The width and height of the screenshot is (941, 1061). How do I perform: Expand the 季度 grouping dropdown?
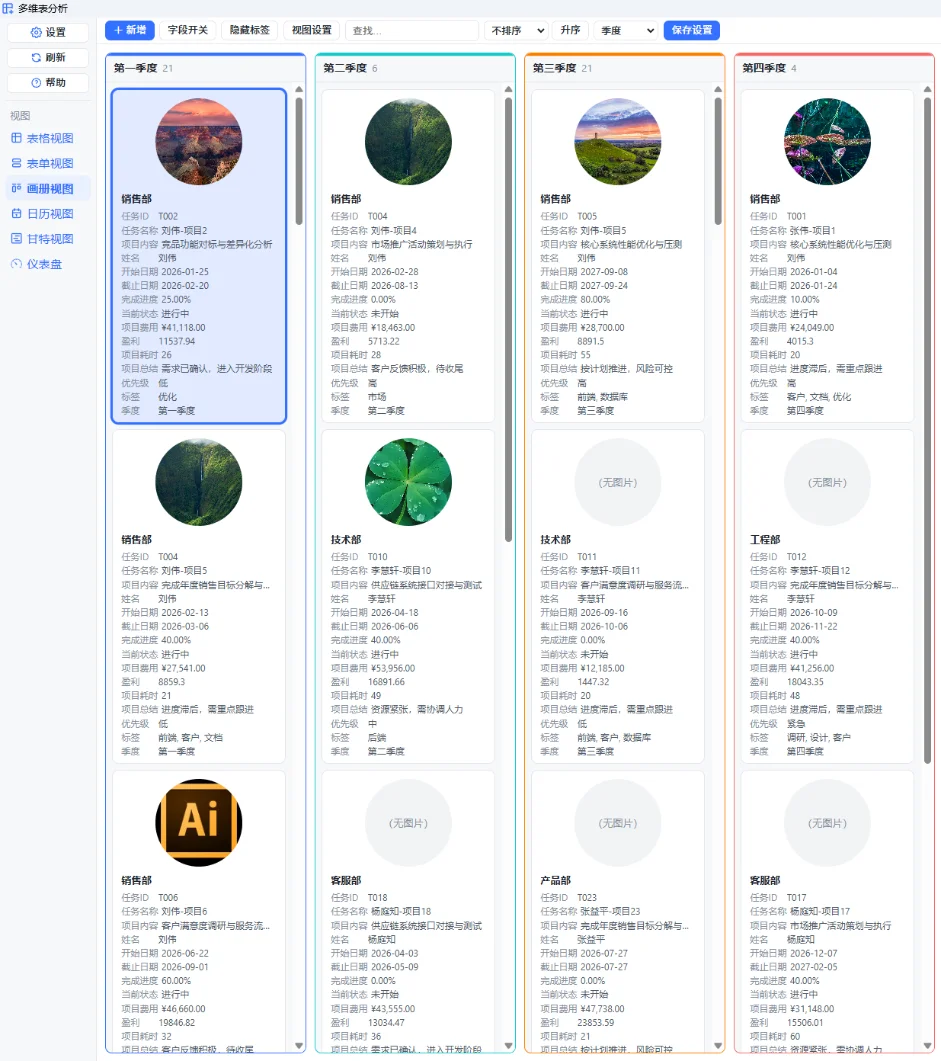coord(626,30)
